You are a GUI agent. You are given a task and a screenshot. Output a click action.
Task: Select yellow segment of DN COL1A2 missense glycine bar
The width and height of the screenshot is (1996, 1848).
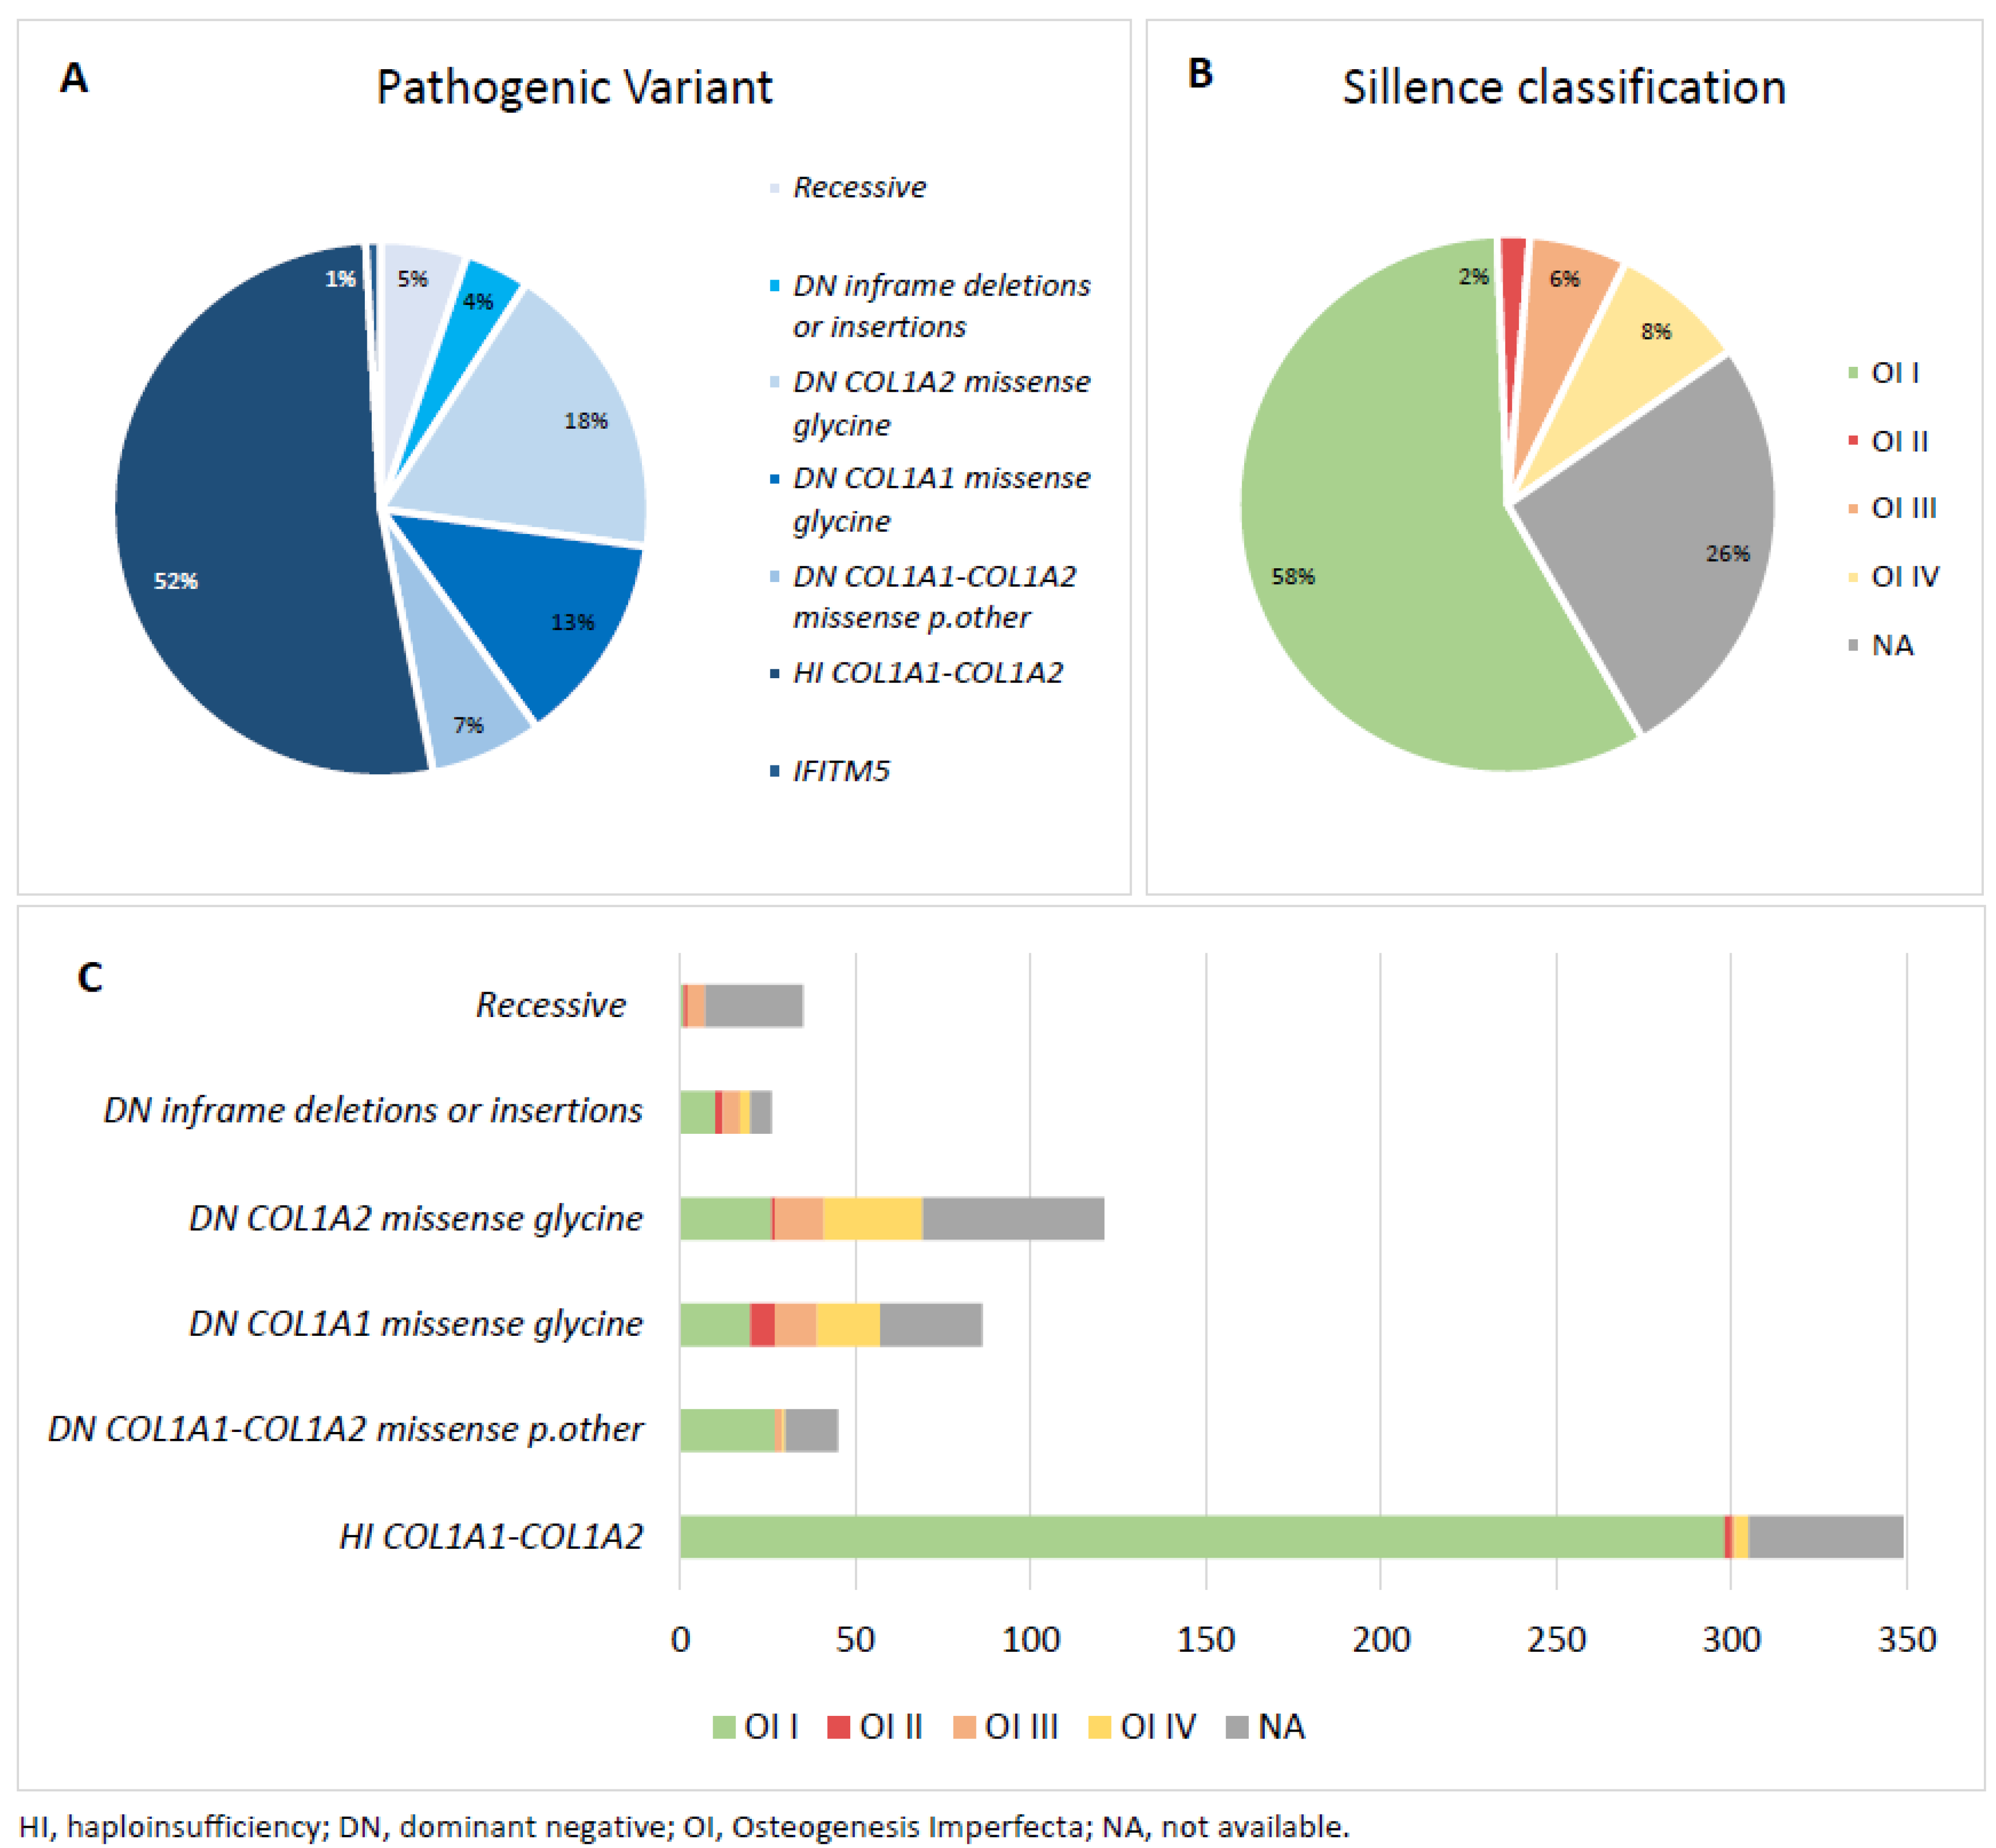coord(872,1219)
